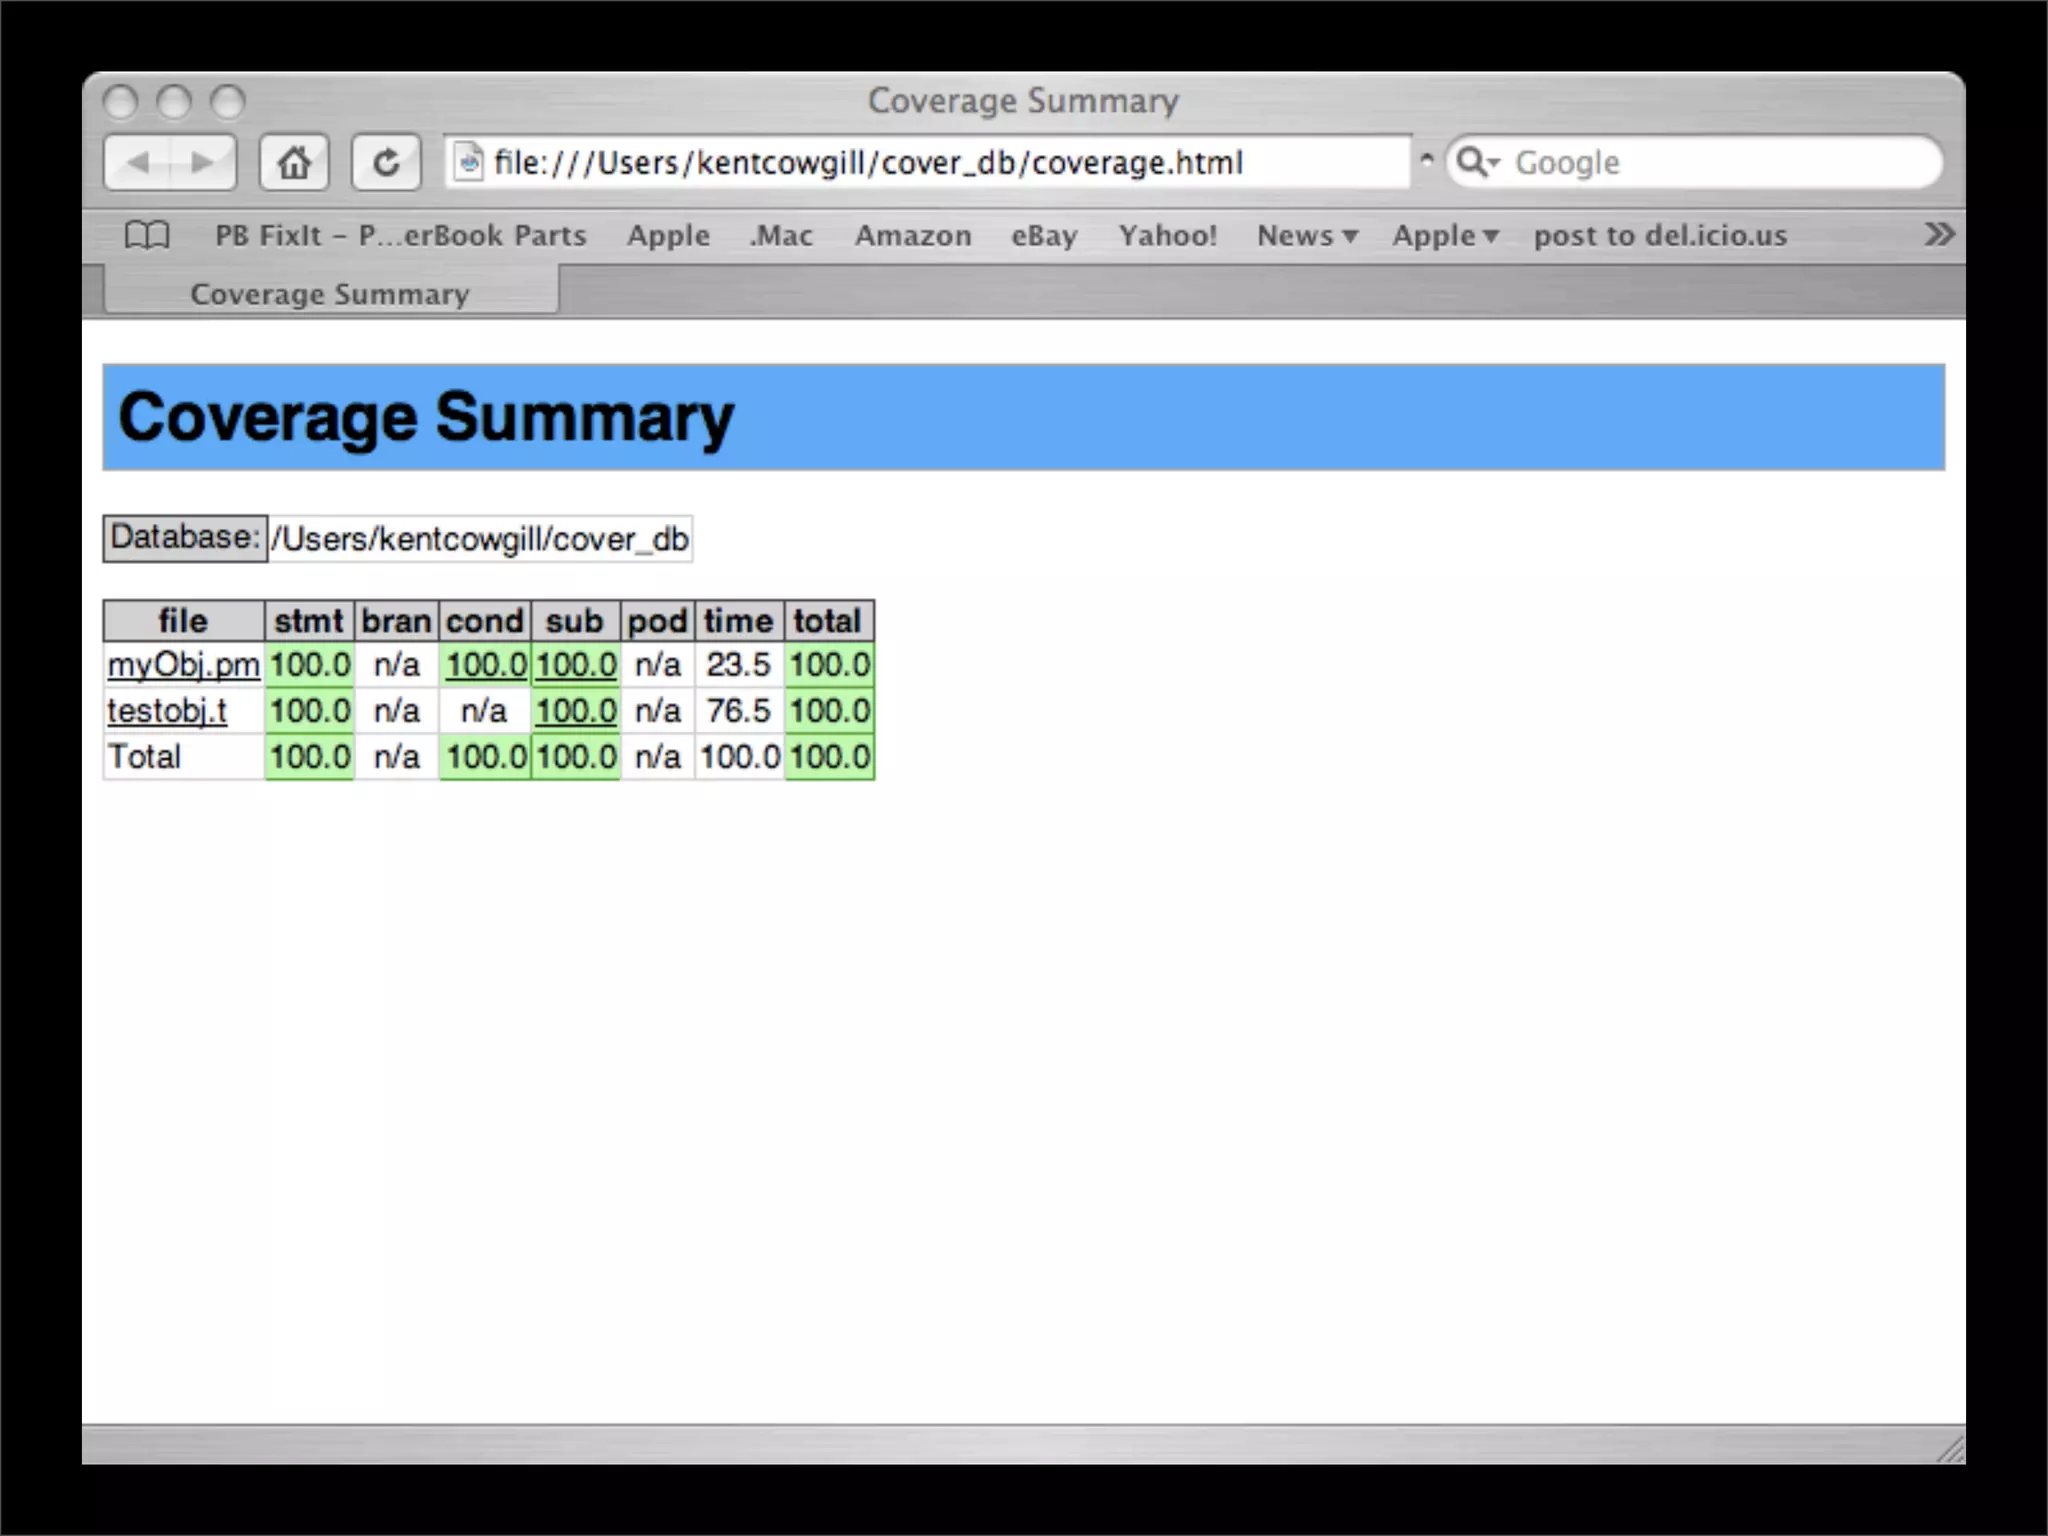The image size is (2048, 1536).
Task: Minimize the Safari window
Action: [174, 102]
